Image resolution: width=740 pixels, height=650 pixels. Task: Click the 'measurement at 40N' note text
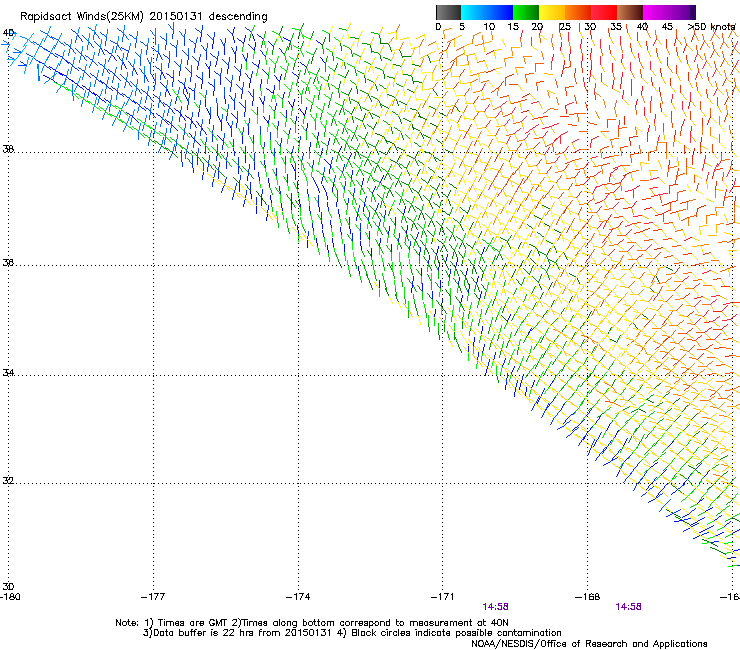(459, 623)
